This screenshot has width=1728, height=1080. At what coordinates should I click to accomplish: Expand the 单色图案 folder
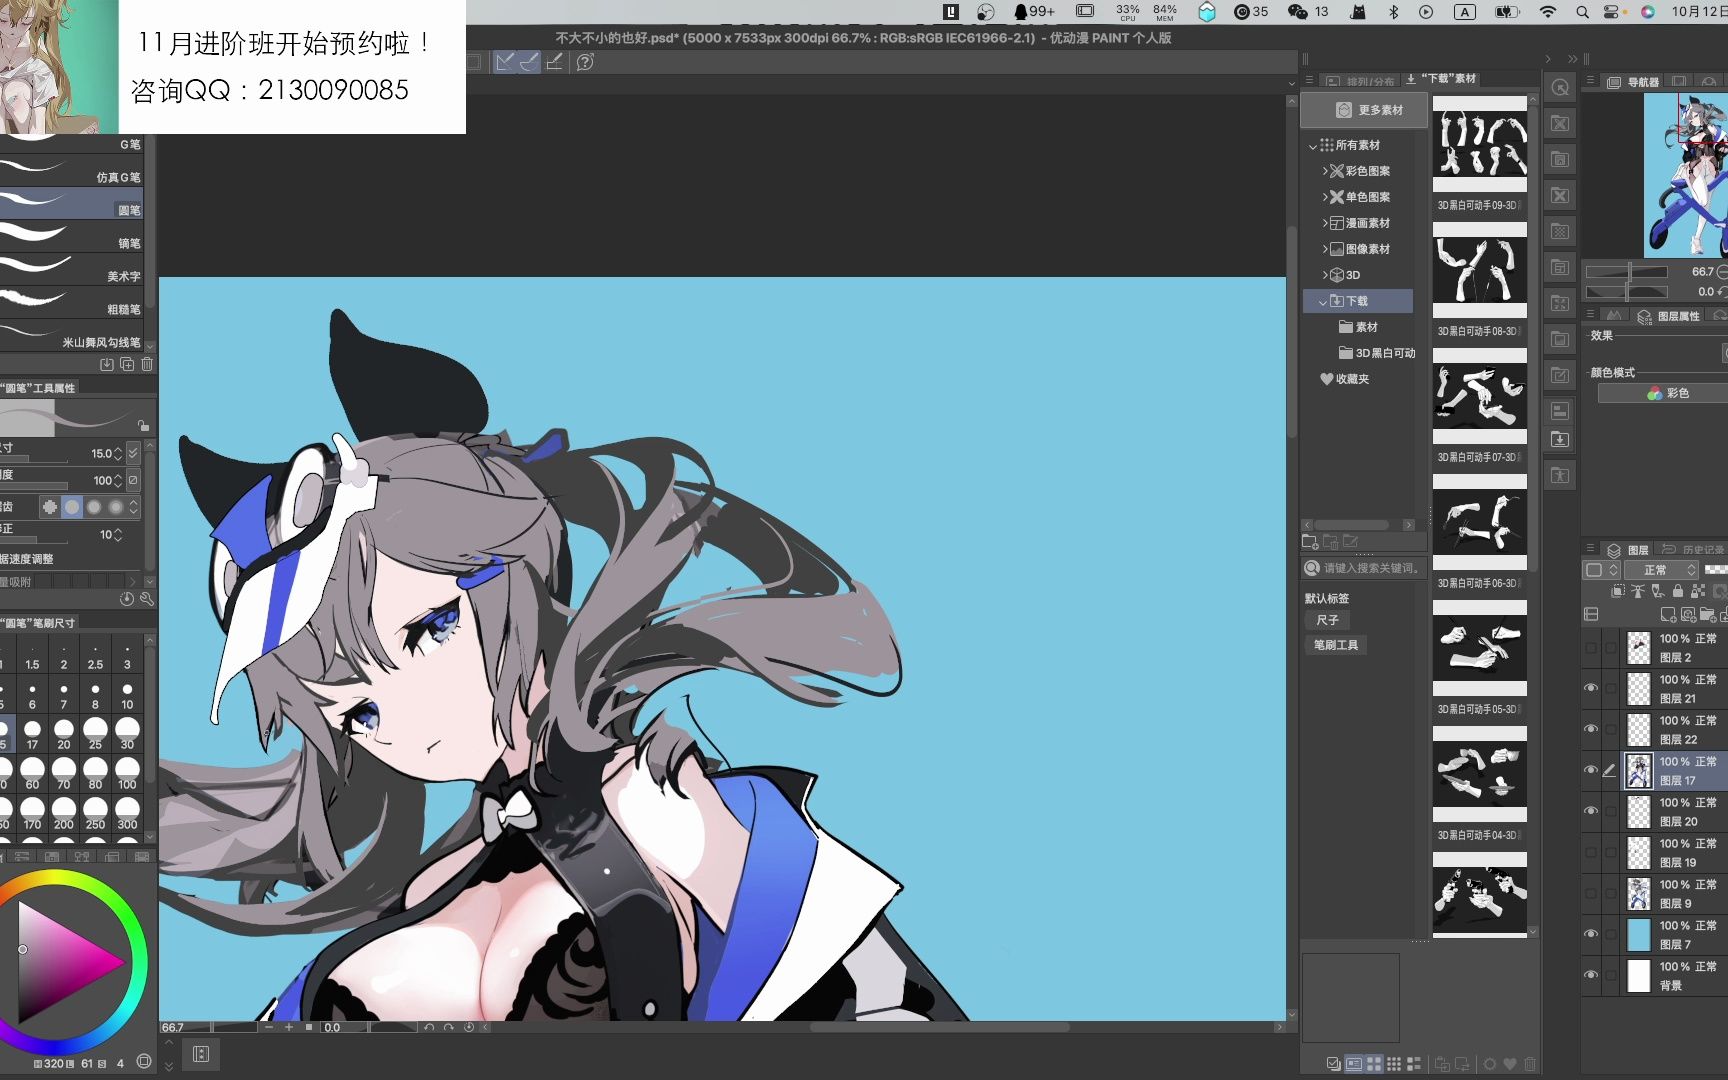pos(1325,197)
